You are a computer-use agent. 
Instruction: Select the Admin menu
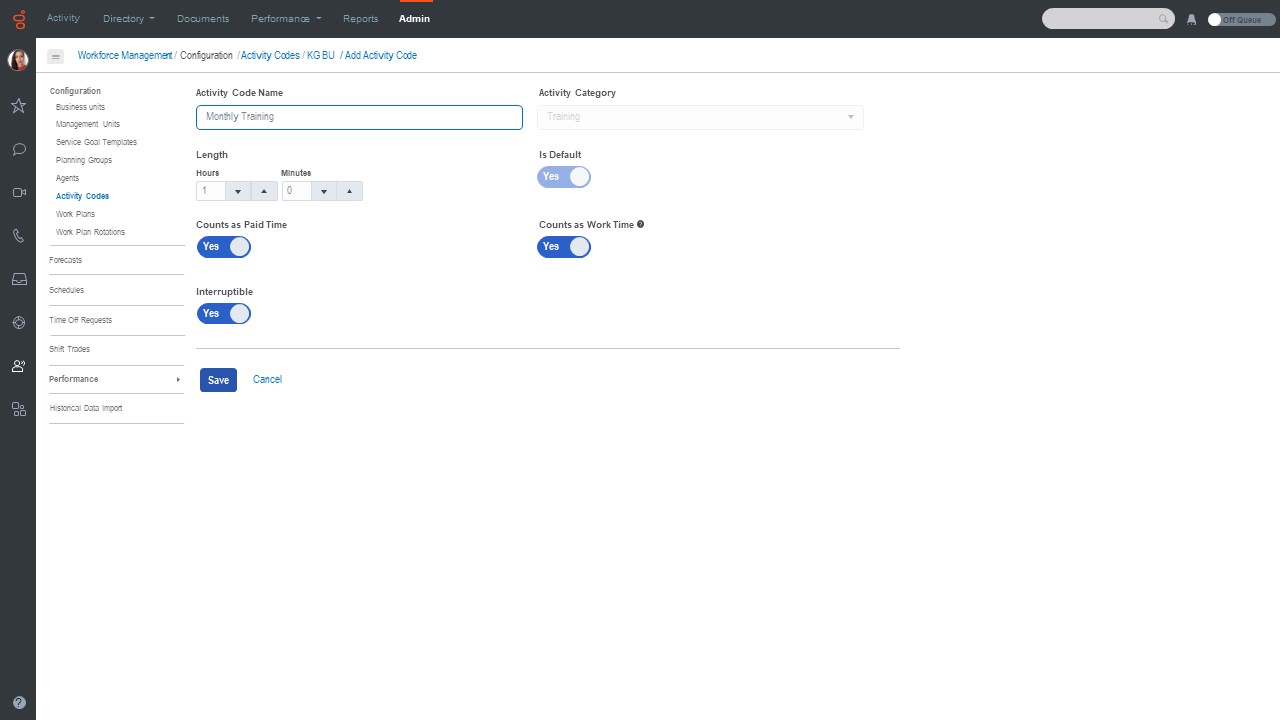tap(414, 19)
